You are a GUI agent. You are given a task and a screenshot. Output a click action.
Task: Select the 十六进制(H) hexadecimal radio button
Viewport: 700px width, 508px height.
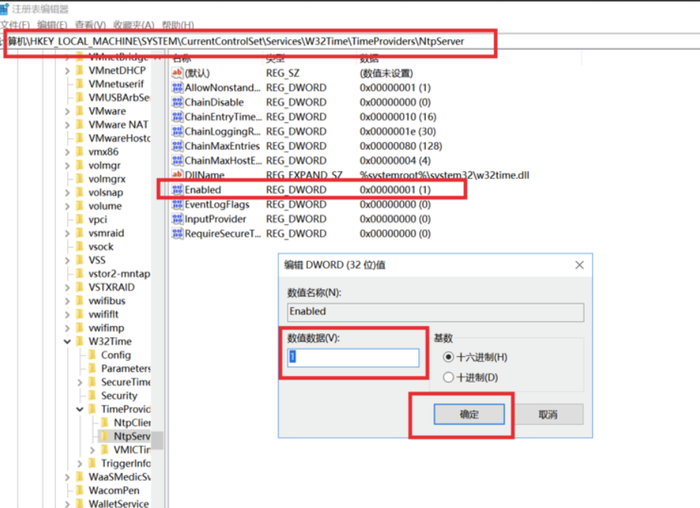(448, 357)
